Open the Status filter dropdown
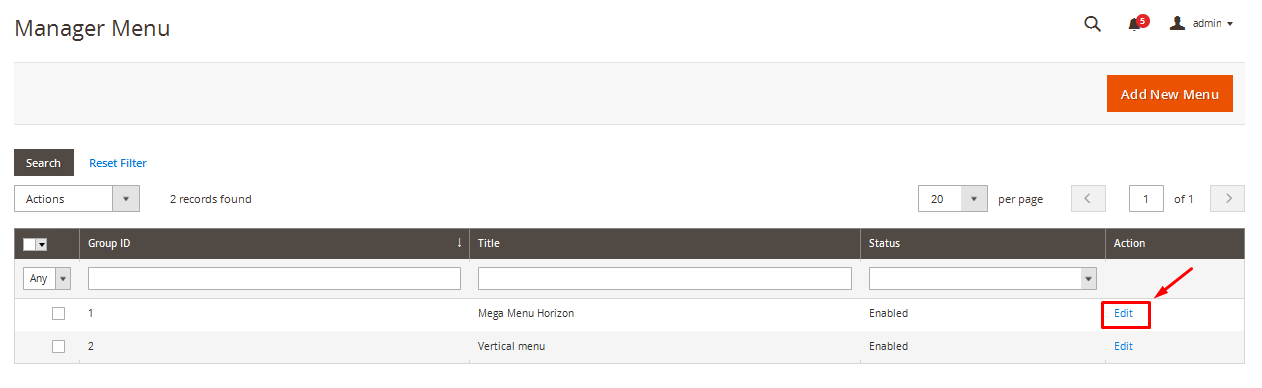 [982, 278]
